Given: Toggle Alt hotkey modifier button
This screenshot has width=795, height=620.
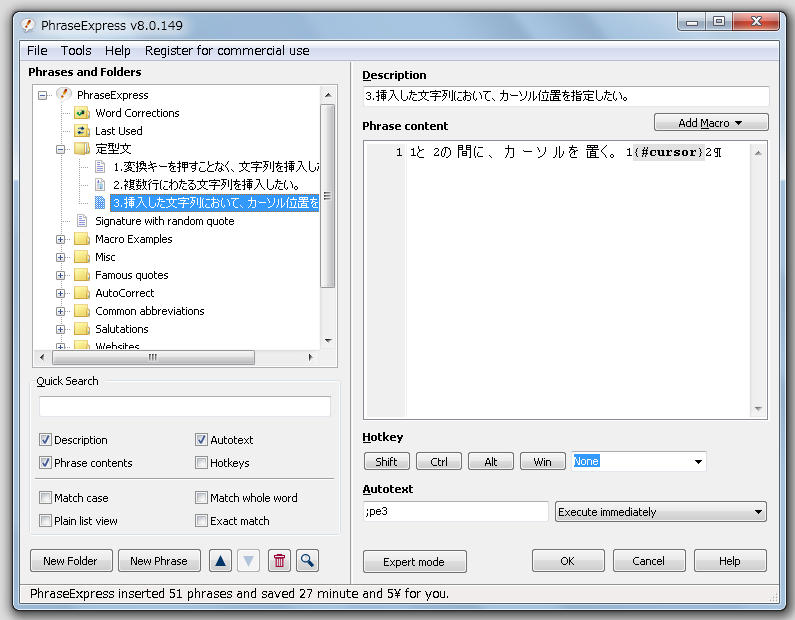Looking at the screenshot, I should pos(491,461).
